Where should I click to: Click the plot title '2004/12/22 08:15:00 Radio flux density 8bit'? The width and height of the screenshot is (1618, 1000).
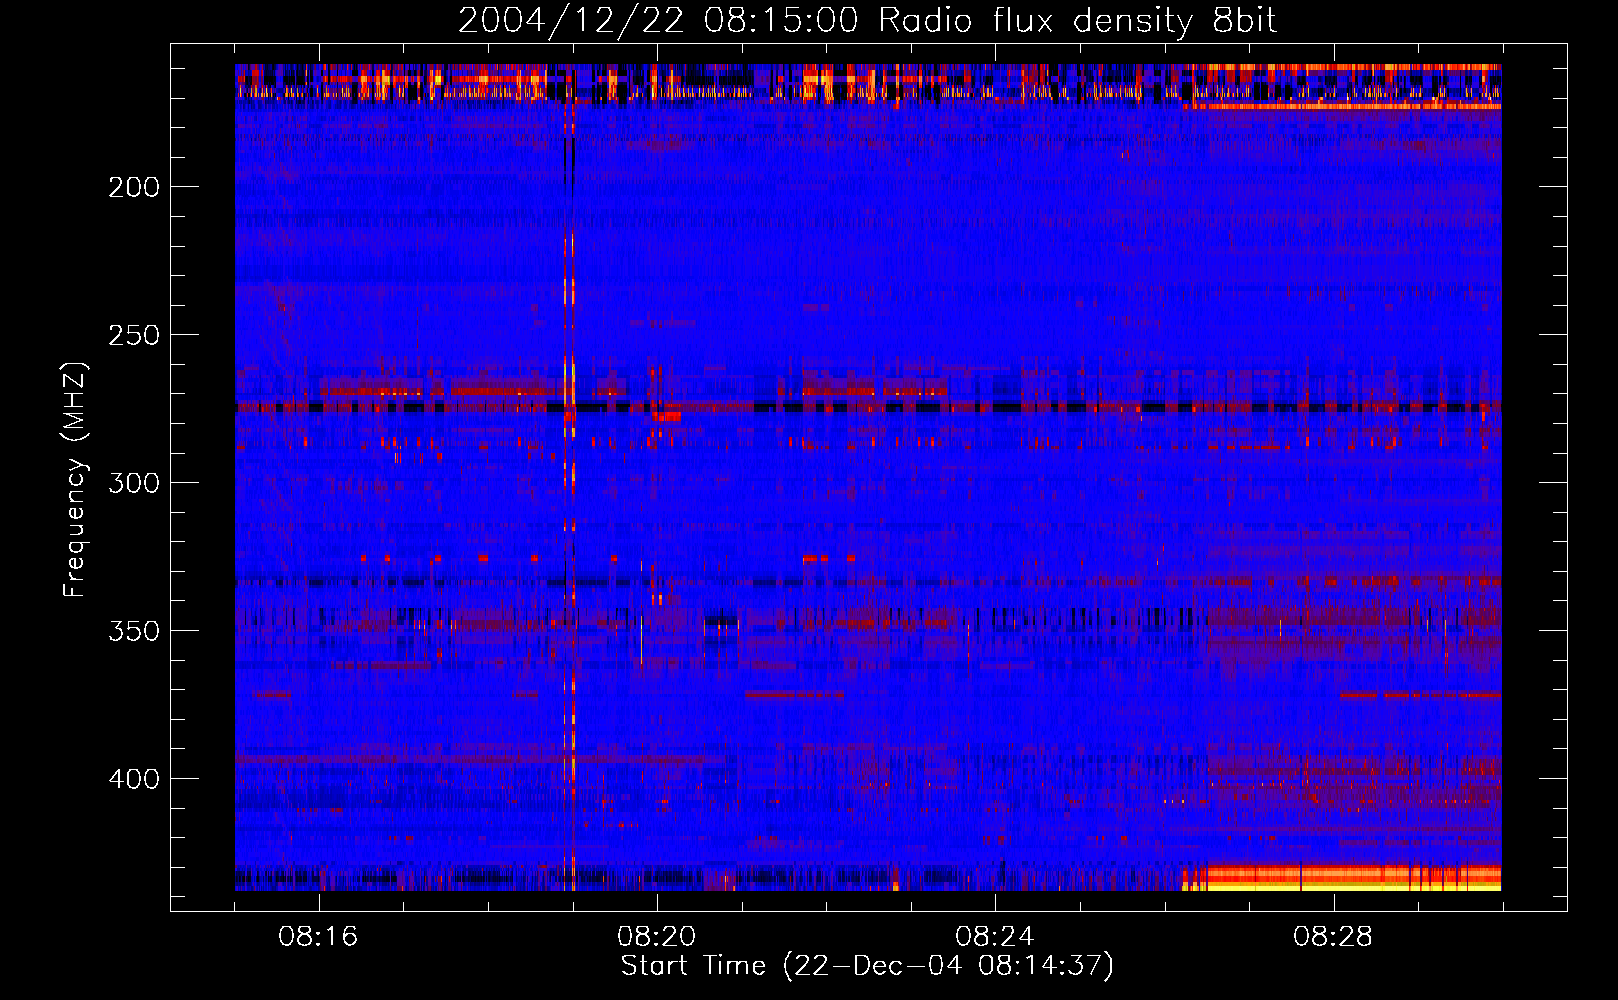(x=867, y=21)
